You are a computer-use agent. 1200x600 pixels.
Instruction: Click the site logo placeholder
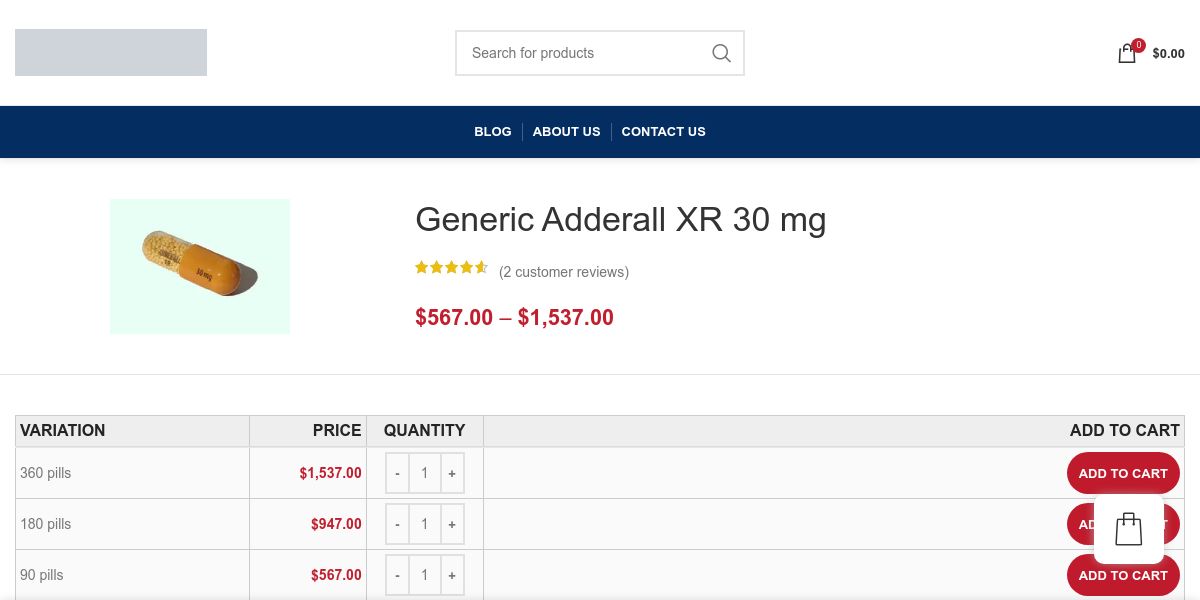click(x=111, y=53)
